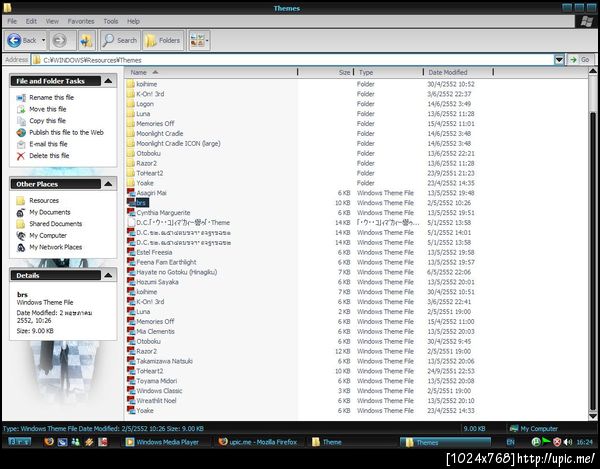The width and height of the screenshot is (600, 469).
Task: Sort by the Name column header
Action: pos(211,72)
